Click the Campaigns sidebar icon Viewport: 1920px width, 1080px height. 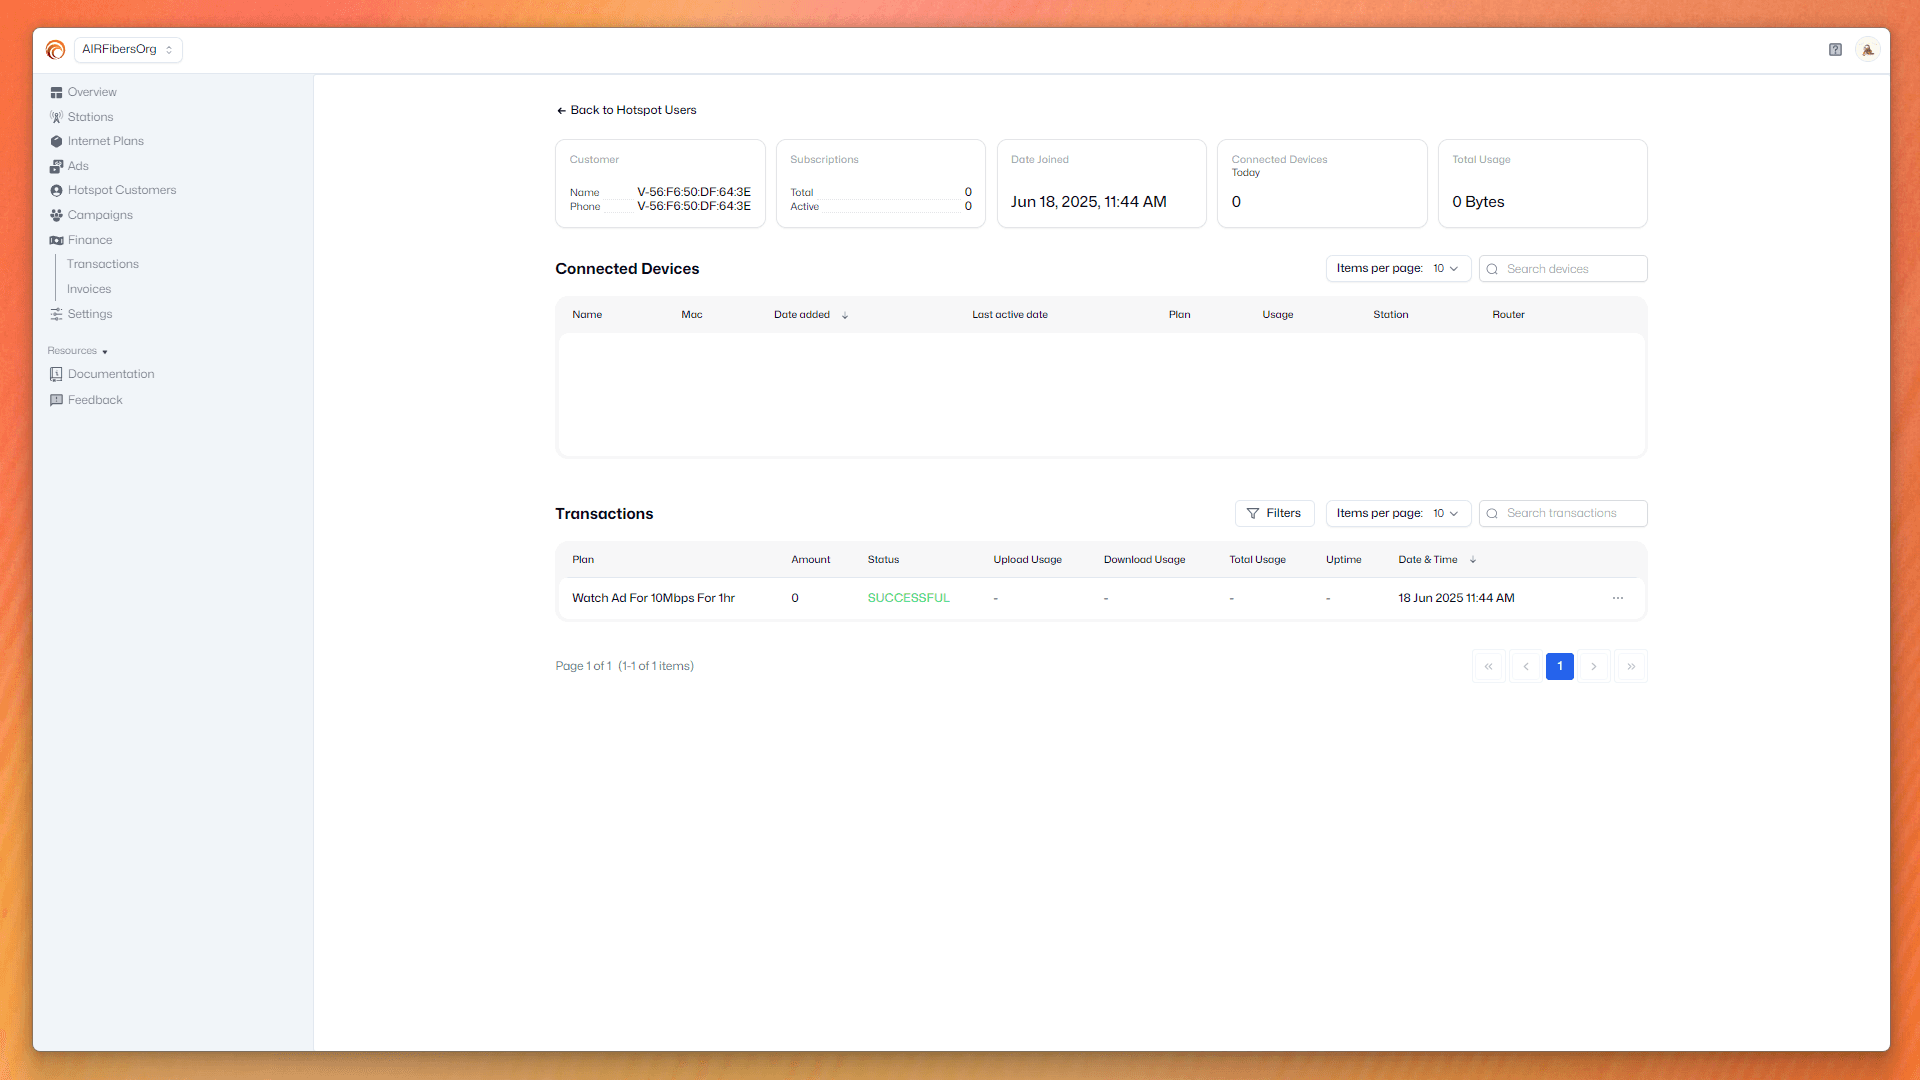click(56, 215)
